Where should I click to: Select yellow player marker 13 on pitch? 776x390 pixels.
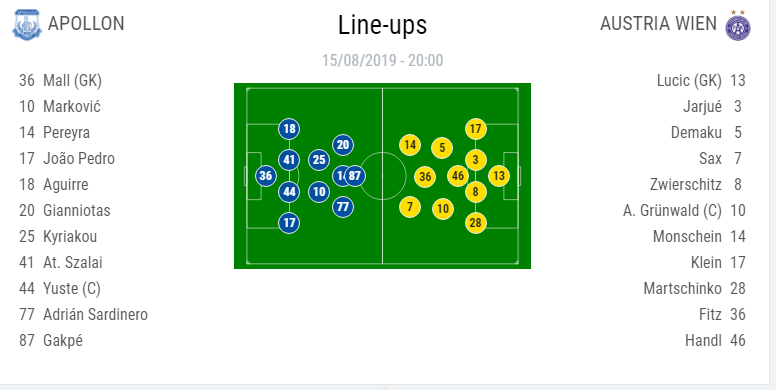[x=499, y=176]
